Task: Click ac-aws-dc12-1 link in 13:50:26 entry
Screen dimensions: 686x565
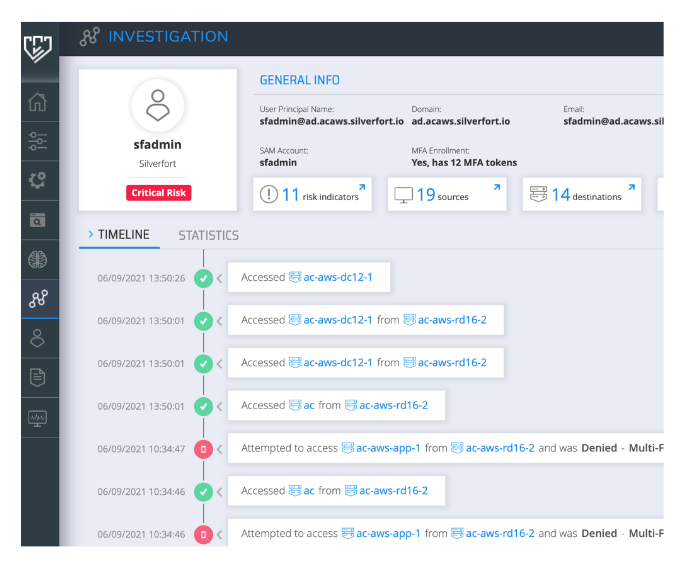Action: coord(338,277)
